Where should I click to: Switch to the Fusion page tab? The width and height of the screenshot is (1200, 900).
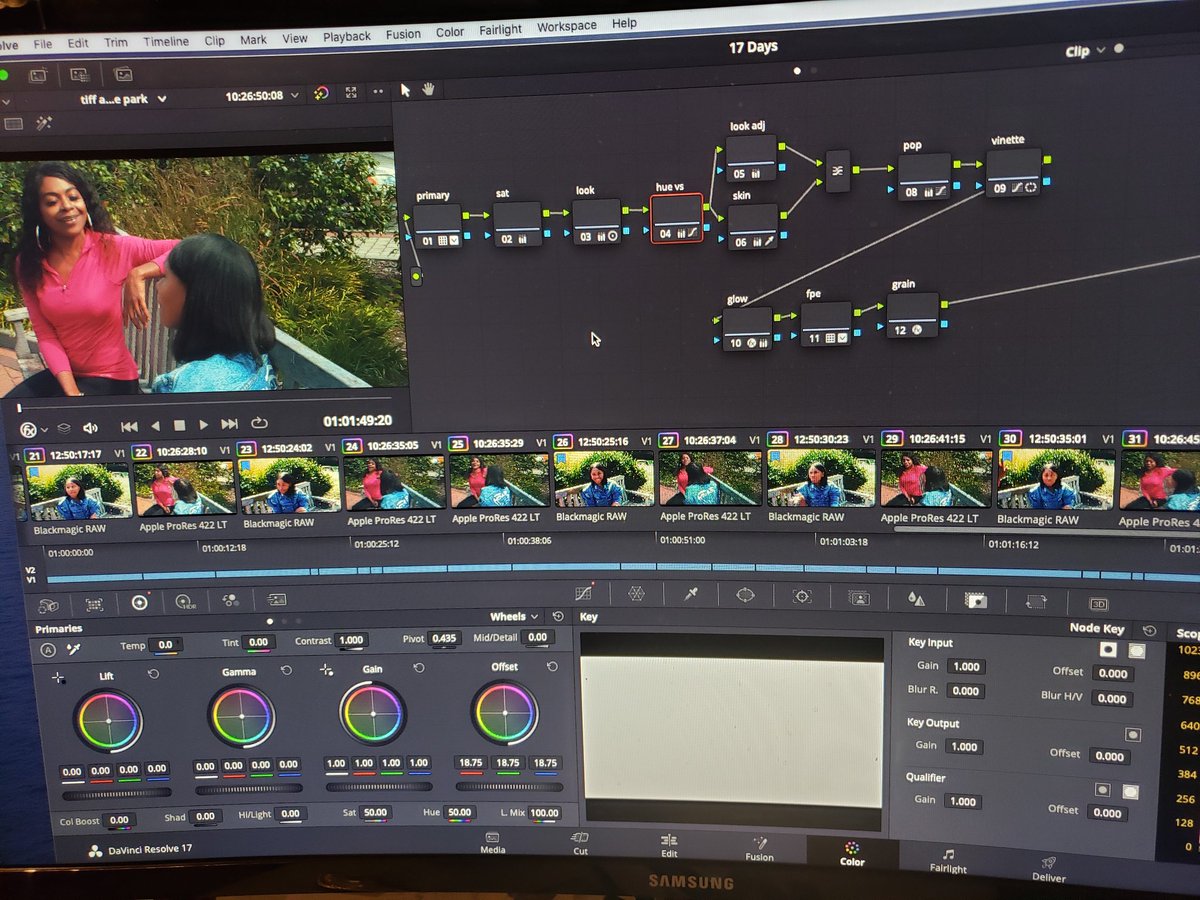point(760,849)
